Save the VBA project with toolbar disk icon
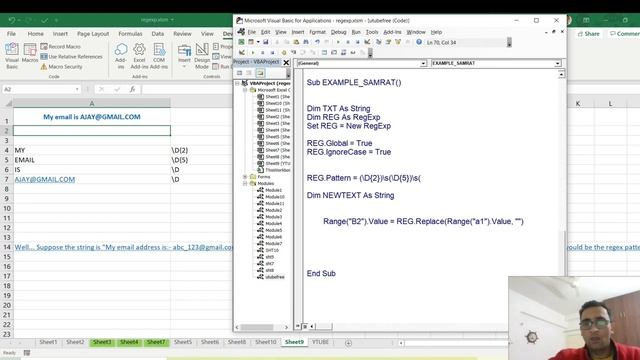The image size is (640, 360). pyautogui.click(x=266, y=42)
